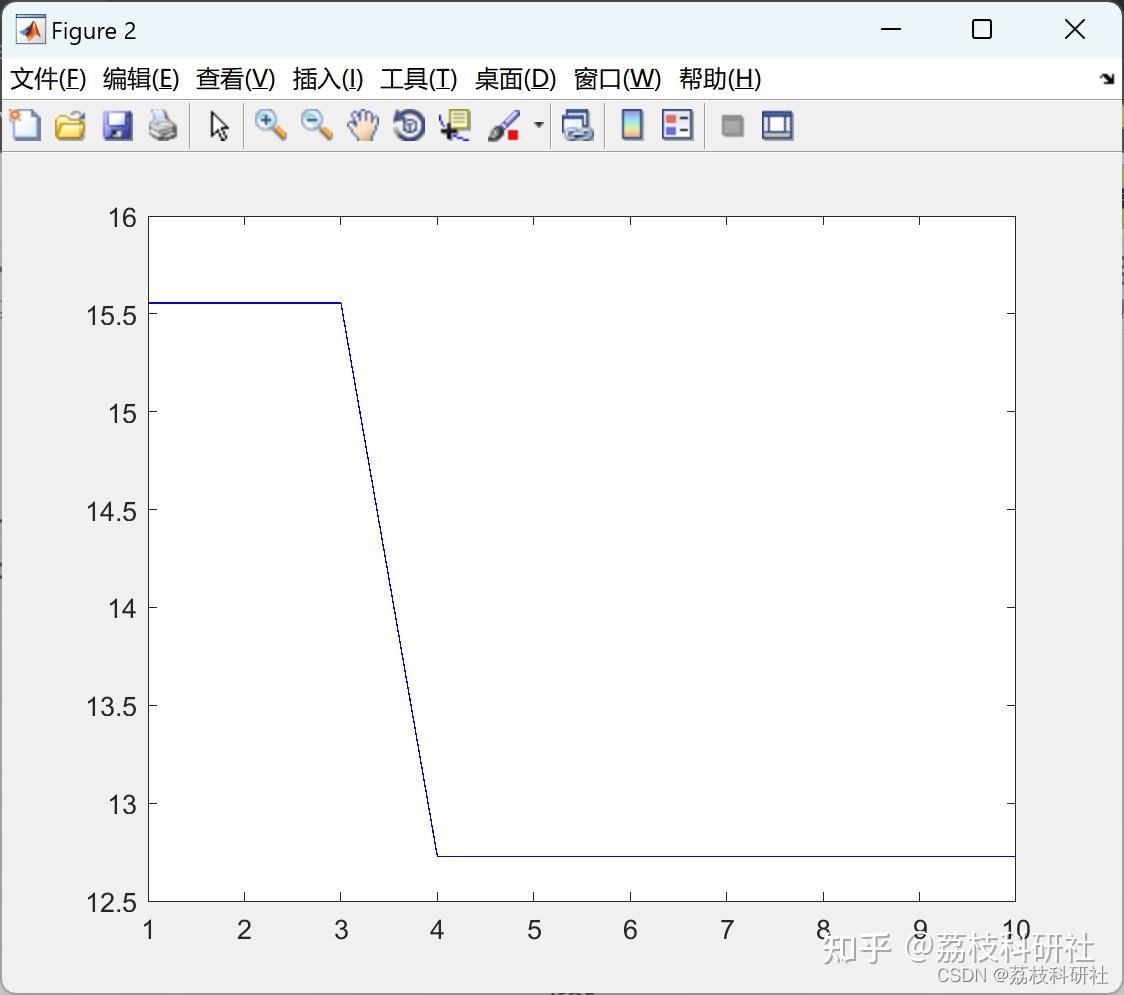Click x-axis tick label 5
The height and width of the screenshot is (995, 1124).
534,930
